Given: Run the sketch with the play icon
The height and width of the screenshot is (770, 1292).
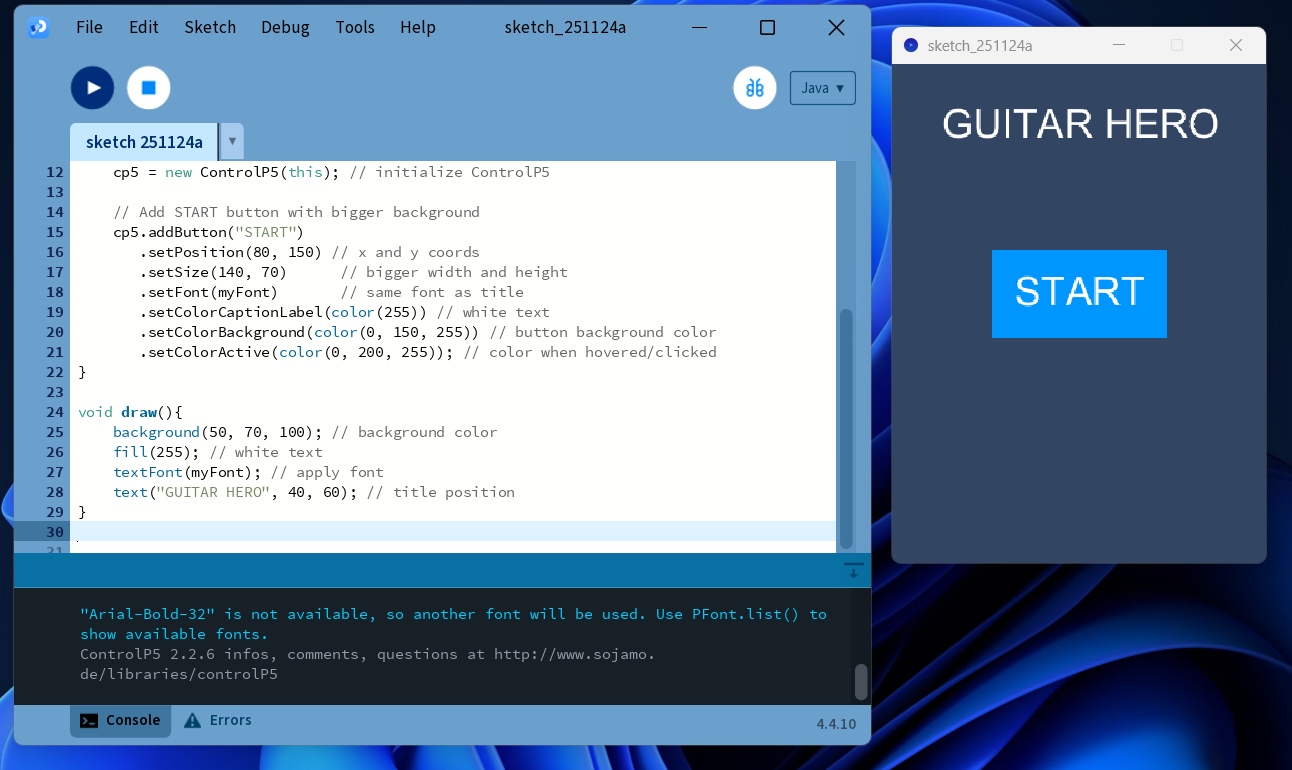Looking at the screenshot, I should [x=92, y=88].
